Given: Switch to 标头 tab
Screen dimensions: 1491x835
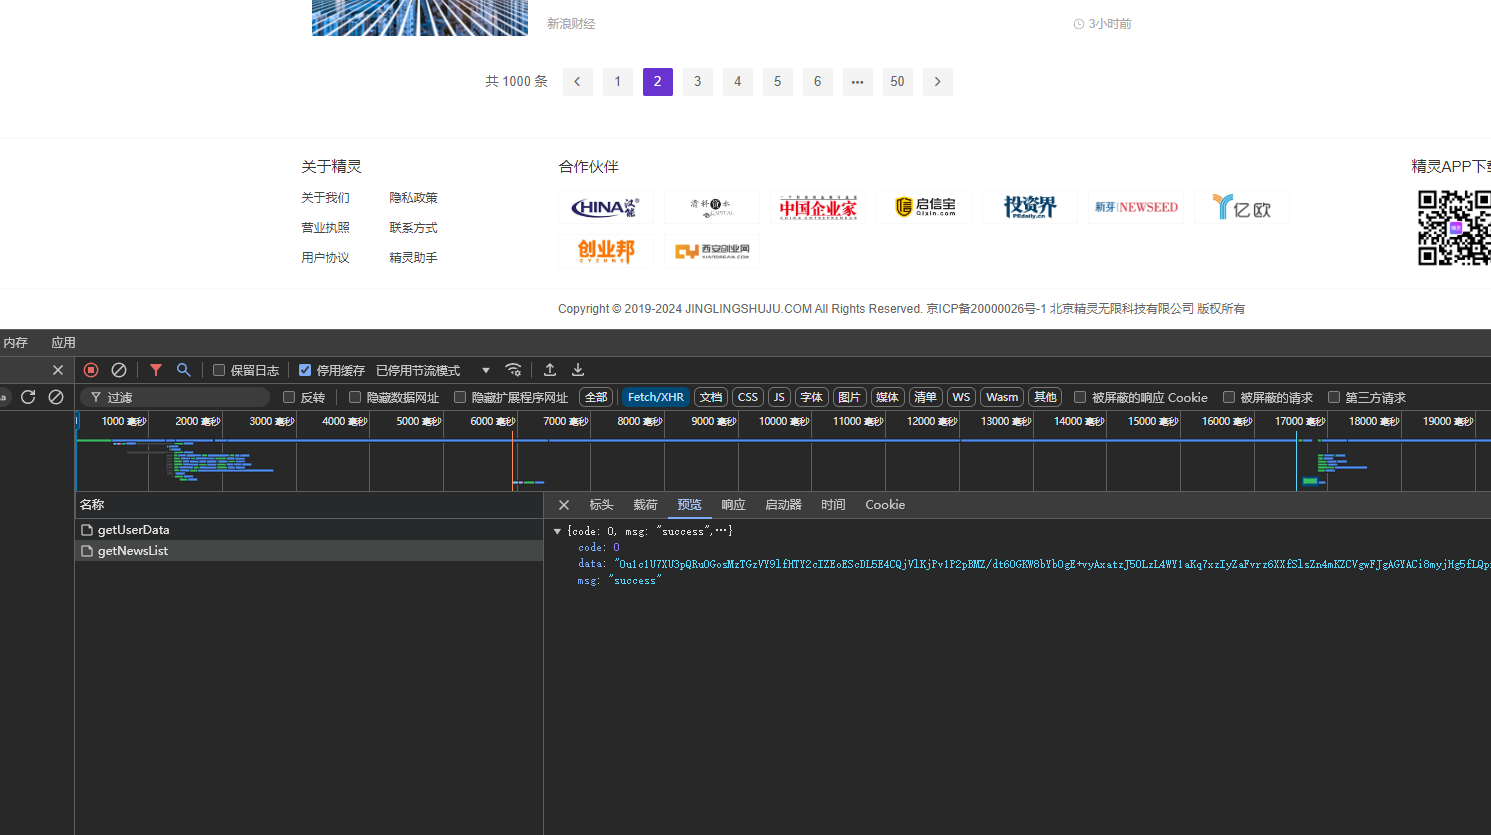Looking at the screenshot, I should pyautogui.click(x=601, y=505).
